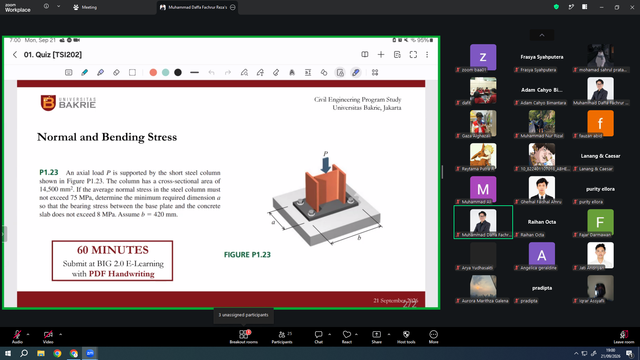Add new page with plus icon
The height and width of the screenshot is (360, 640).
381,54
